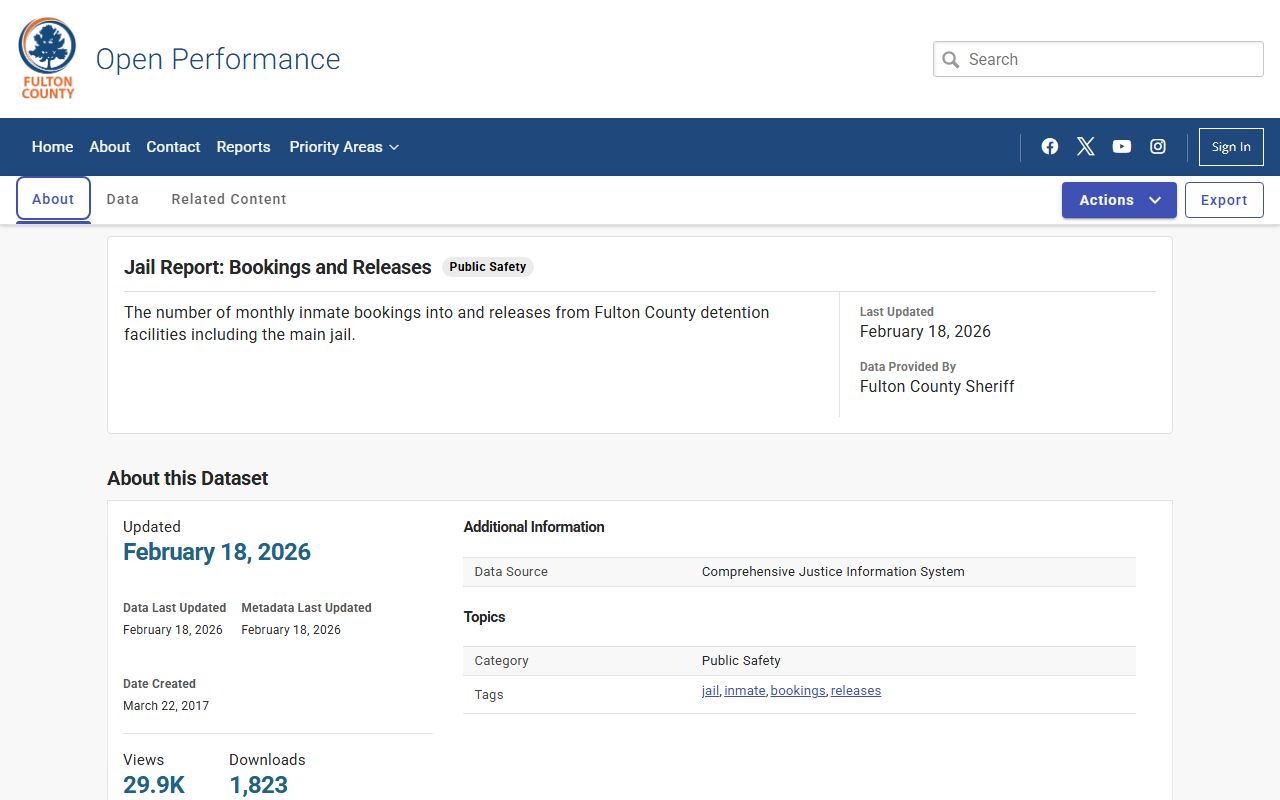The width and height of the screenshot is (1280, 800).
Task: Open the Instagram social icon
Action: click(x=1158, y=147)
